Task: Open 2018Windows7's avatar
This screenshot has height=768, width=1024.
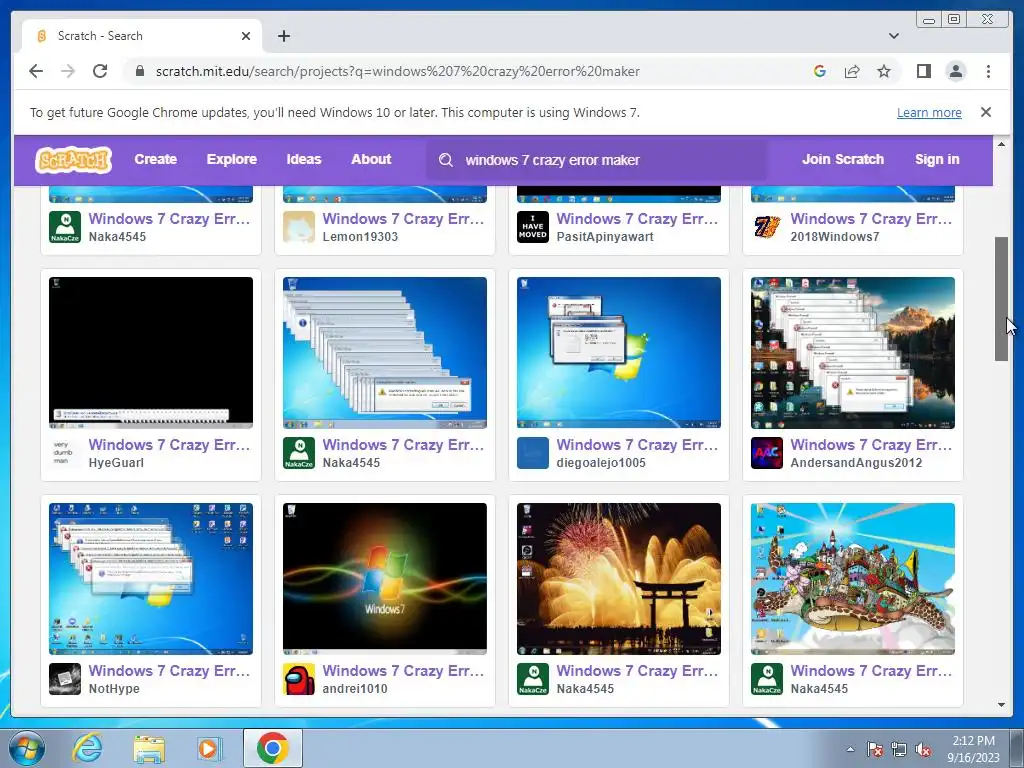Action: [x=767, y=227]
